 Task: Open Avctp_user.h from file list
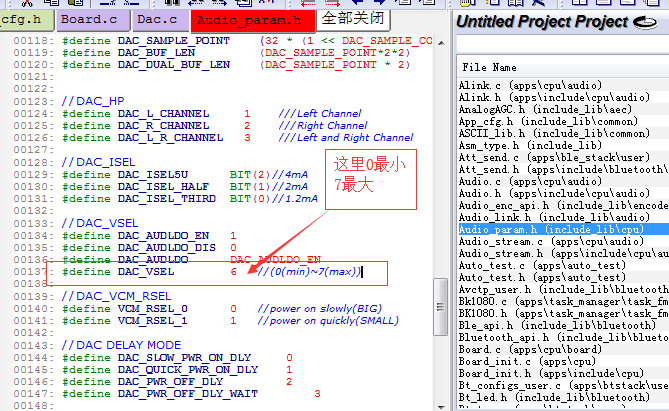pos(563,289)
